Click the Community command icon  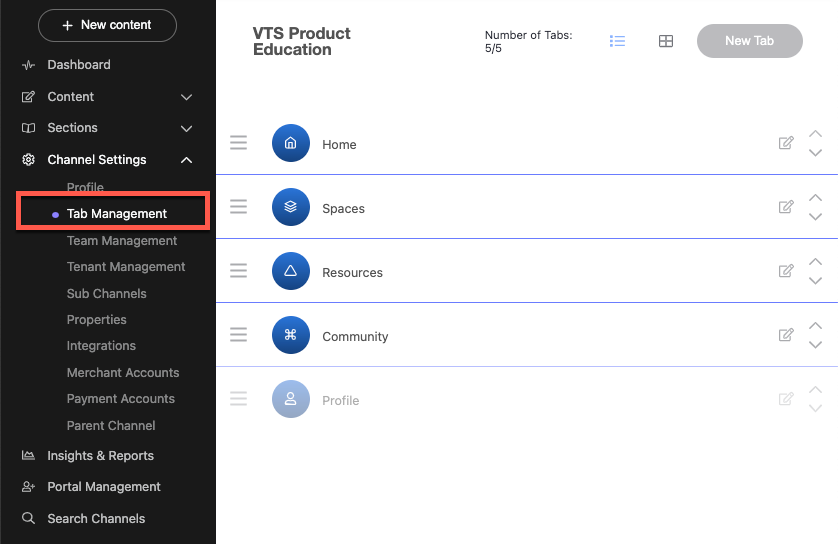point(291,335)
